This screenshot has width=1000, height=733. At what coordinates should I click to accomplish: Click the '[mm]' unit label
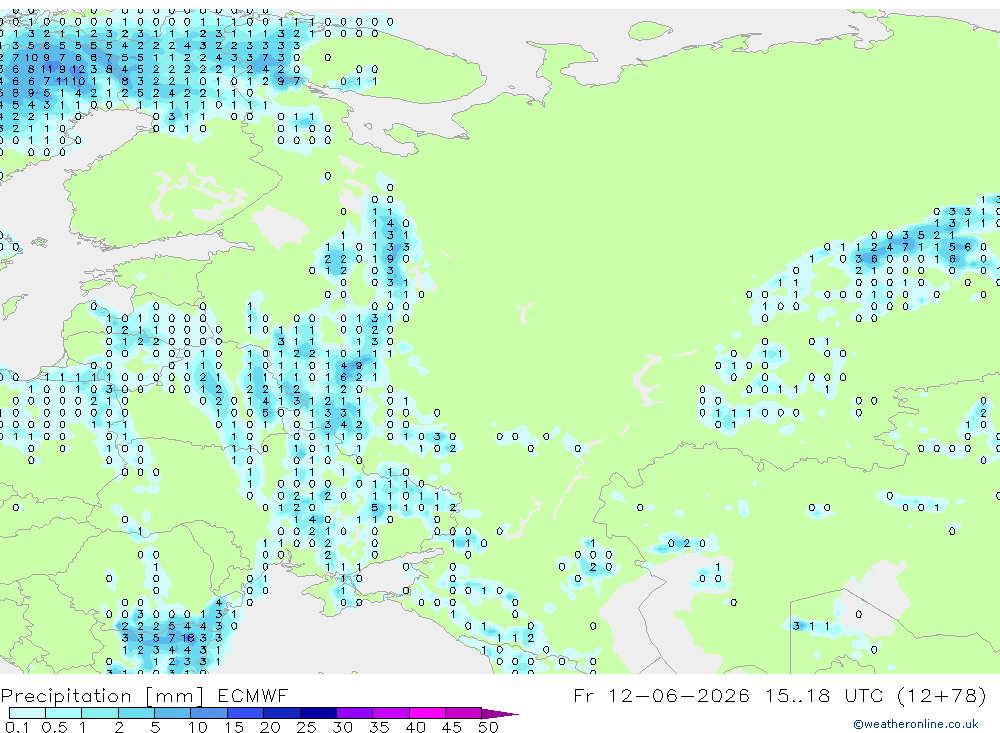175,697
